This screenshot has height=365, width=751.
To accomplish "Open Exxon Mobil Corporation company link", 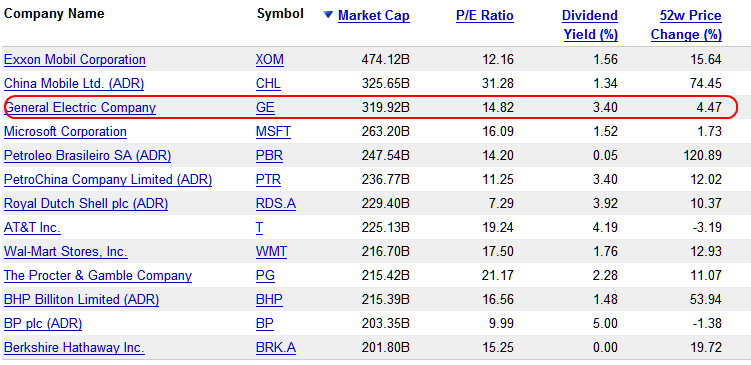I will coord(75,59).
